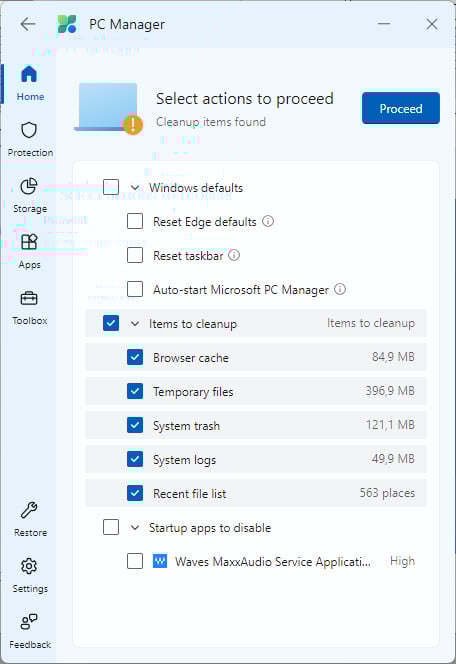Click the Waves MaxxAudio Service Applicati... name

pyautogui.click(x=273, y=562)
